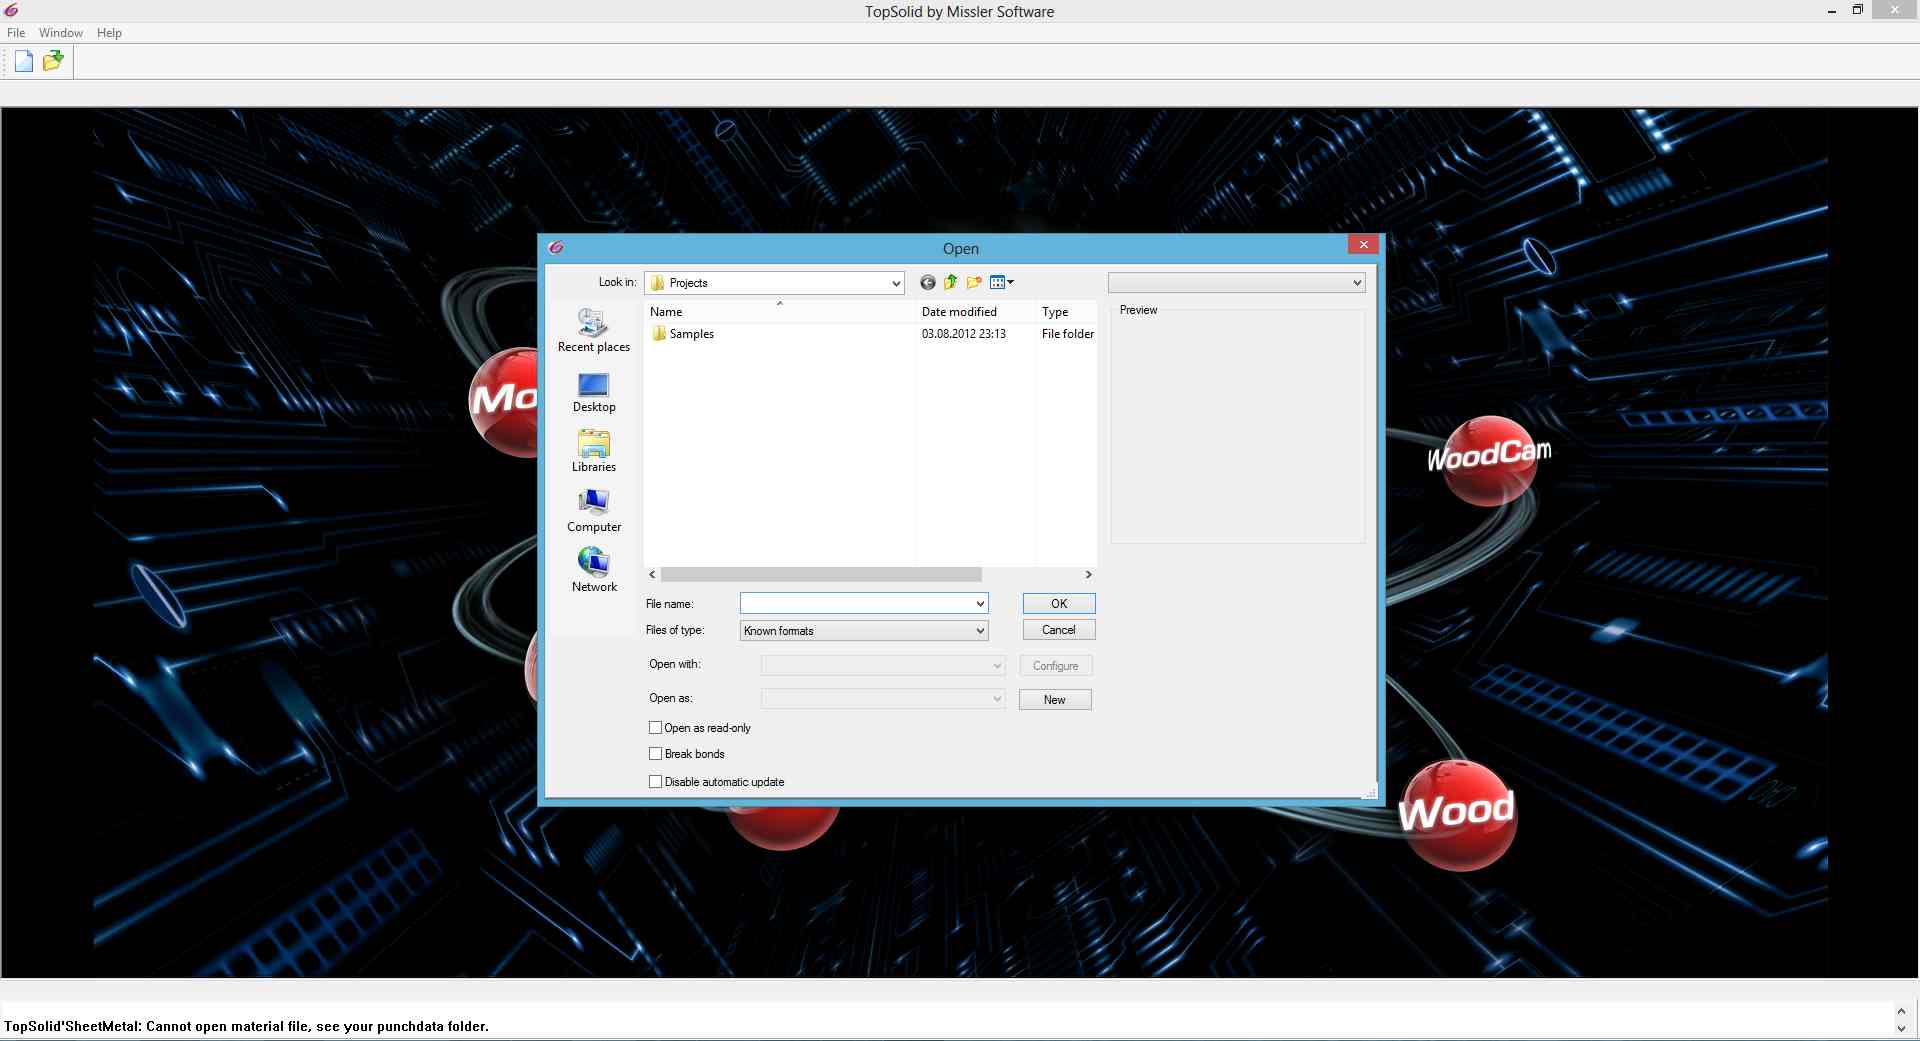Close the Open dialog
1920x1041 pixels.
click(1363, 245)
